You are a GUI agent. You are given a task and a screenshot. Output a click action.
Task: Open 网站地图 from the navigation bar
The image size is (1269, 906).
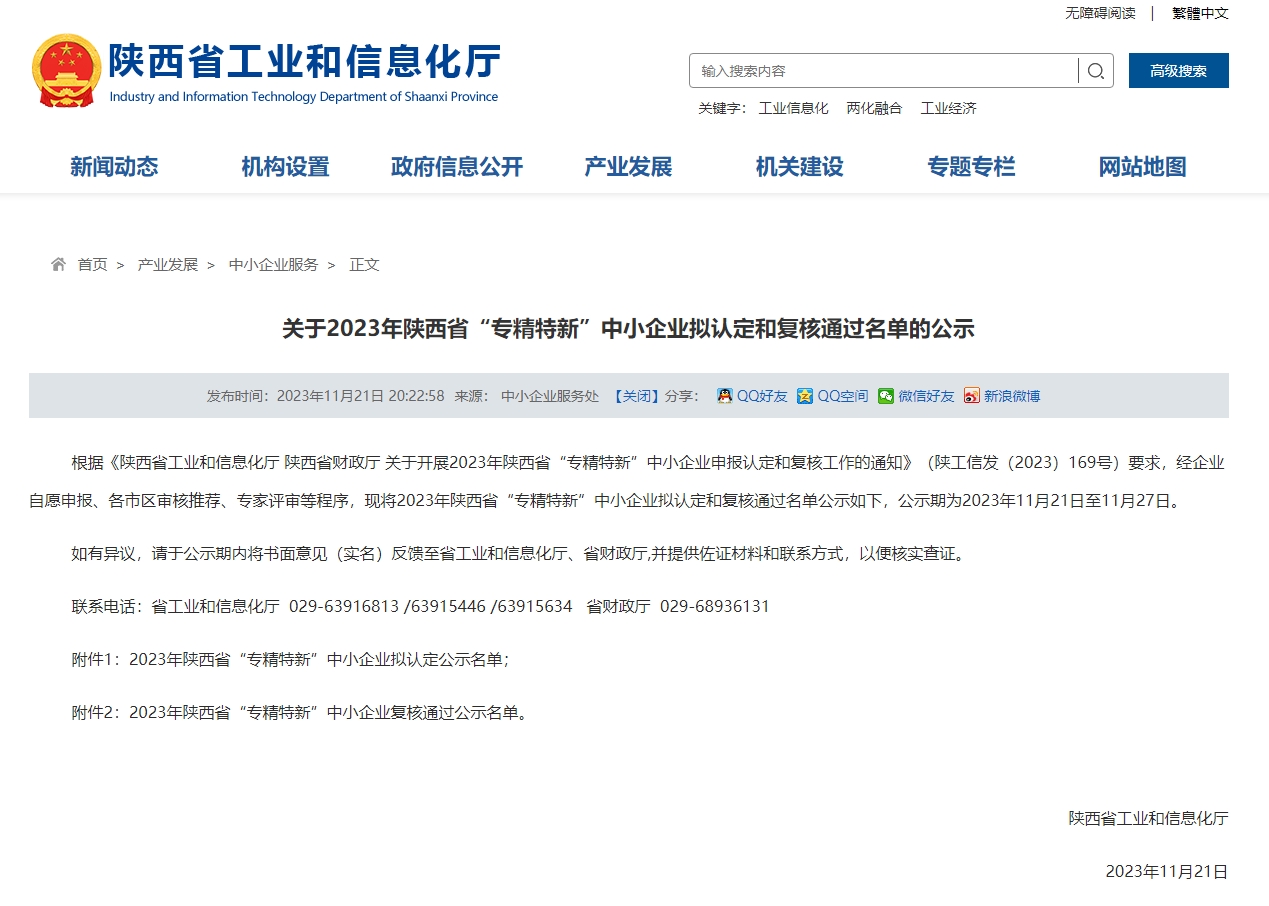[1142, 167]
